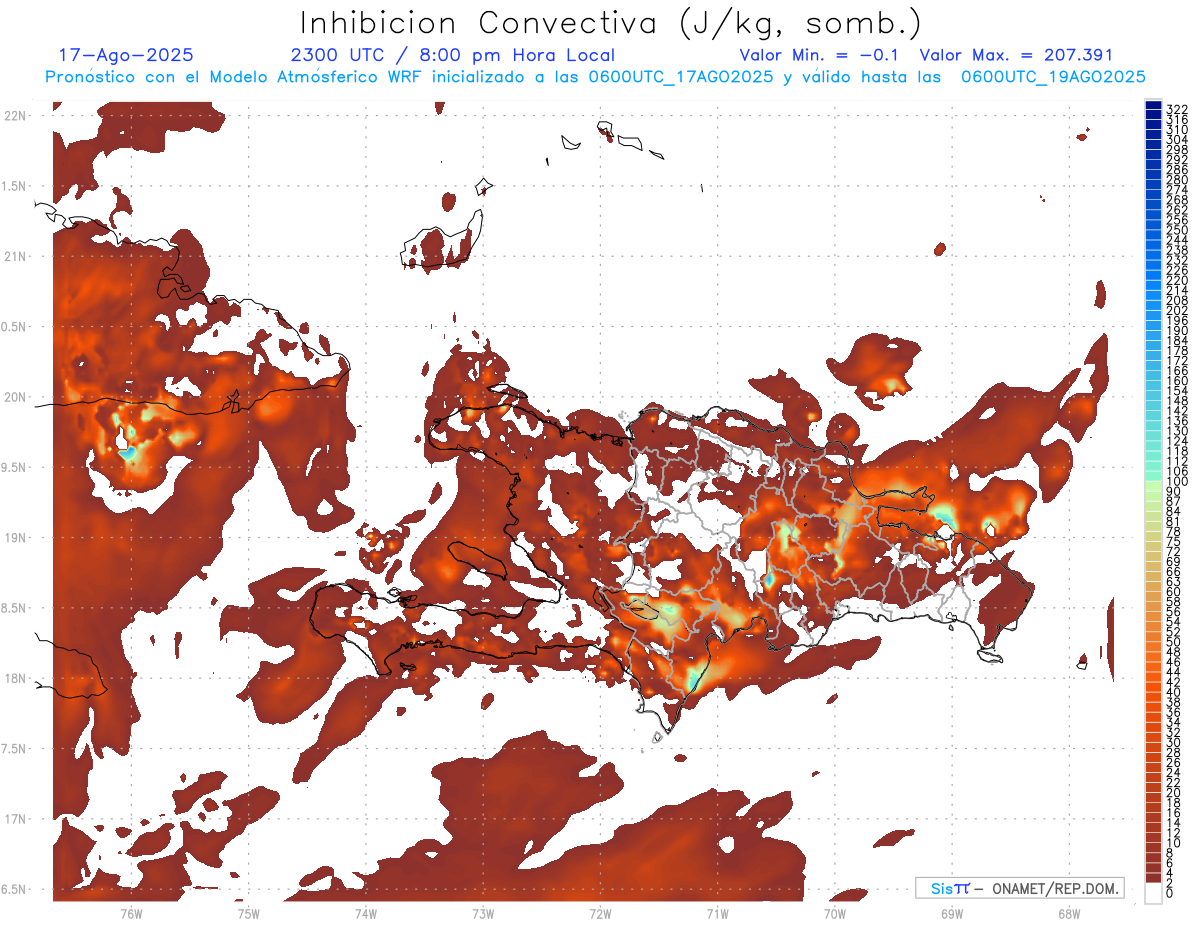This screenshot has height=927, width=1200.
Task: Click the "250" color scale value
Action: pos(1176,230)
